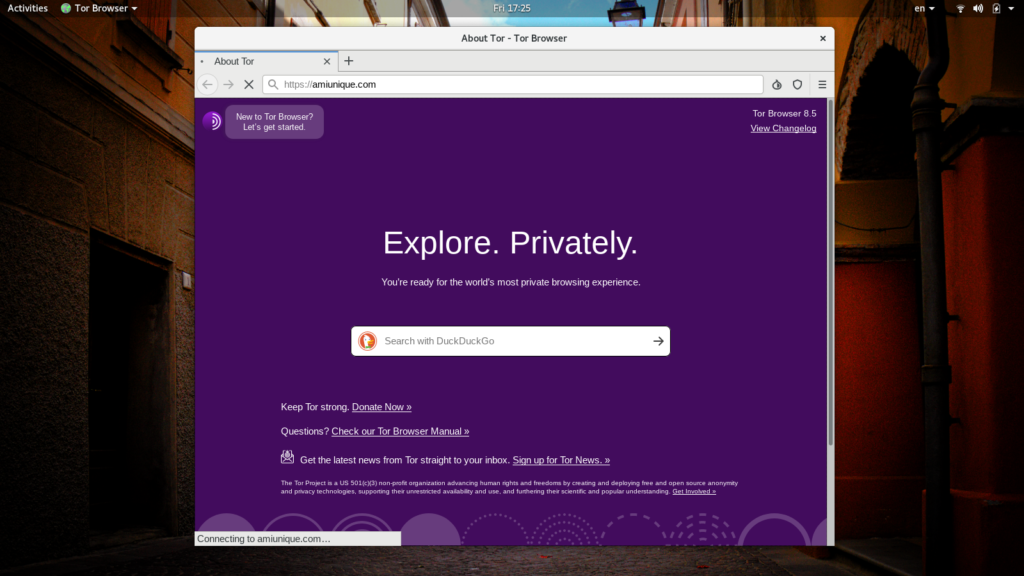Open the en keyboard layout dropdown
The height and width of the screenshot is (576, 1024).
click(925, 8)
